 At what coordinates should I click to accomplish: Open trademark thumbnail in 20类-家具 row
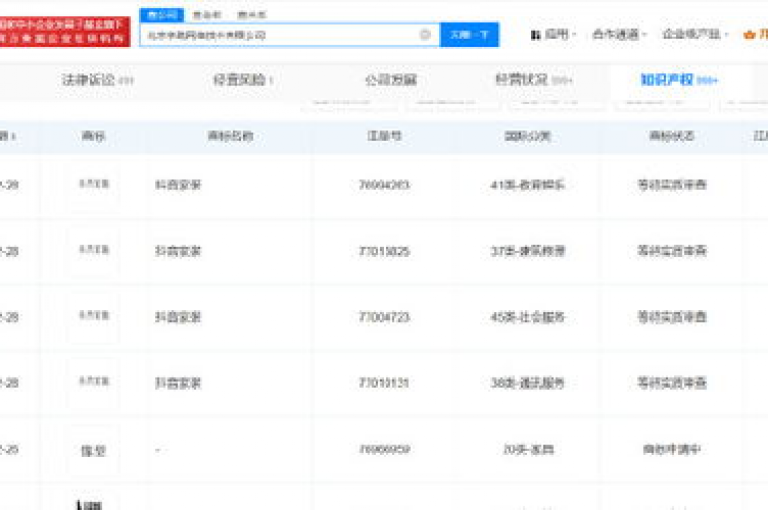click(94, 450)
